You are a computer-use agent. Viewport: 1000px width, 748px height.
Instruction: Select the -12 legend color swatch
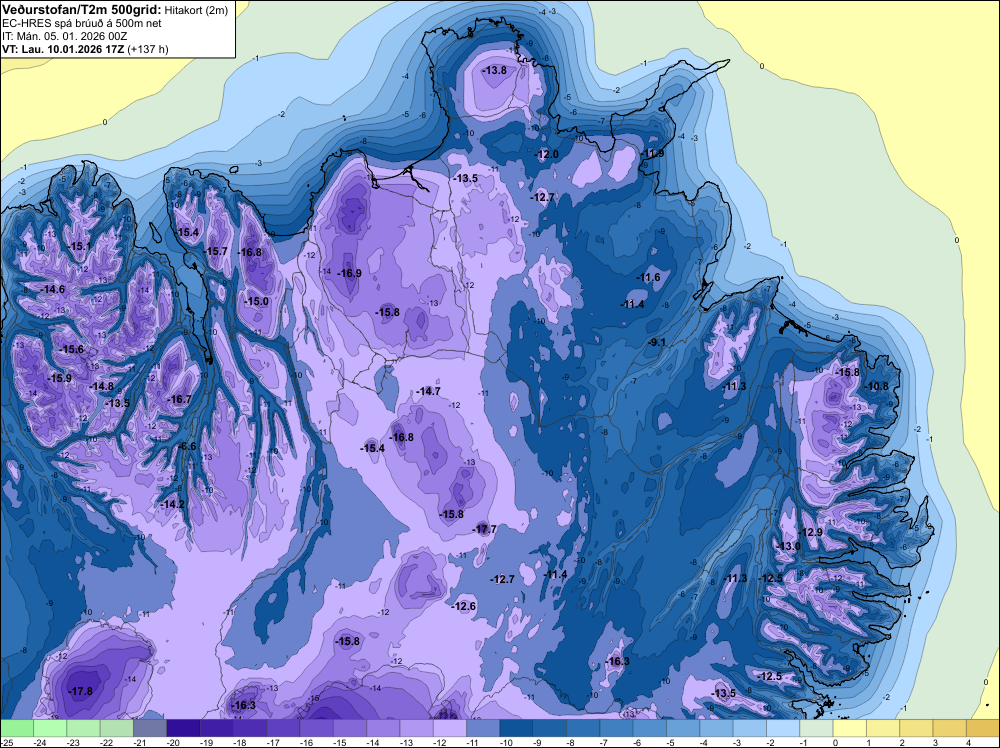point(450,728)
